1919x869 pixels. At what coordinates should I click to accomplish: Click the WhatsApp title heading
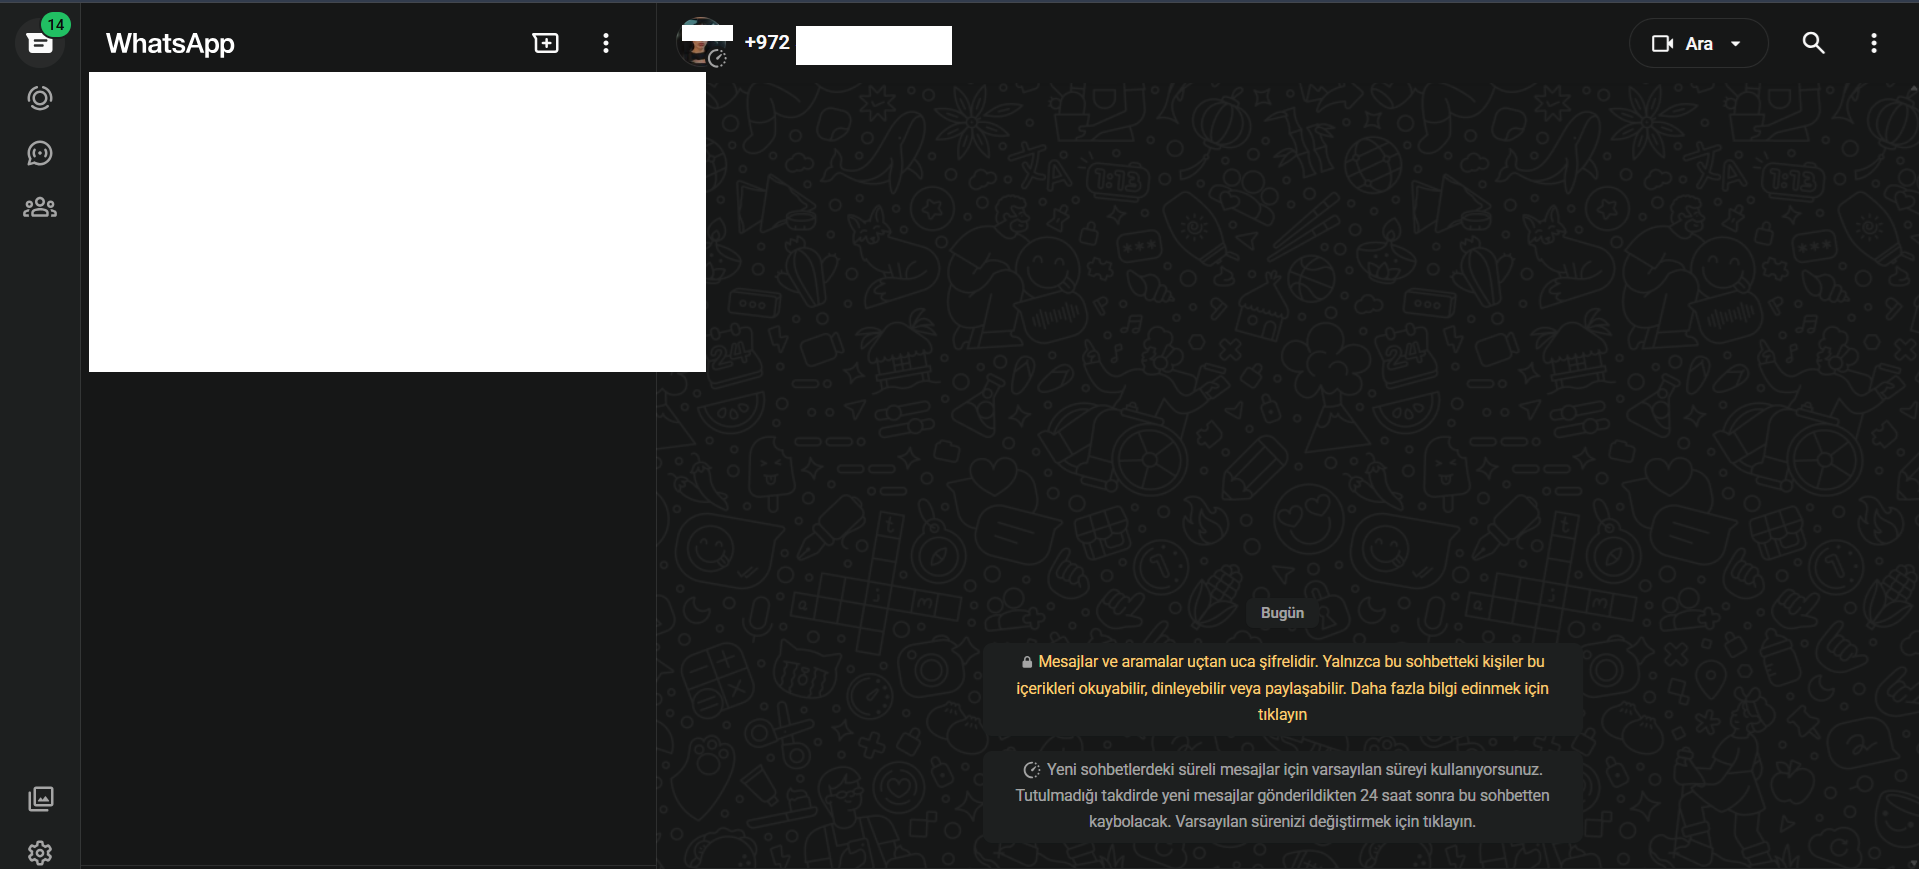170,43
